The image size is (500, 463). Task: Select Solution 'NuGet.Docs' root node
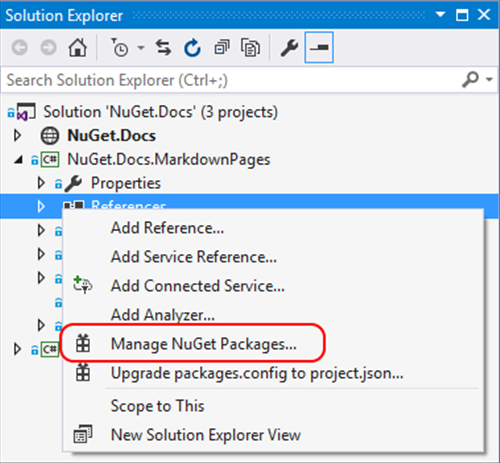160,112
